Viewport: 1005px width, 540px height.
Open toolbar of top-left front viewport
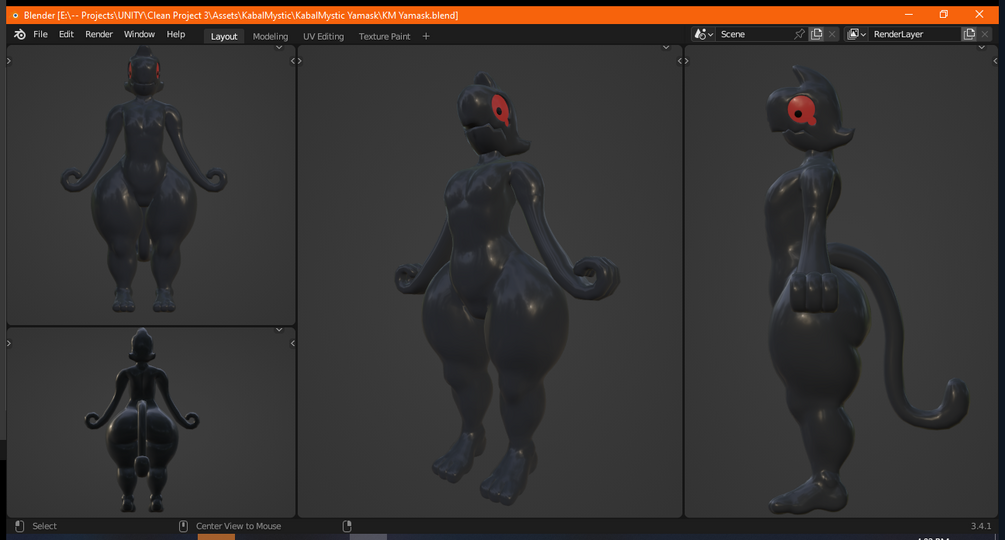pos(9,61)
